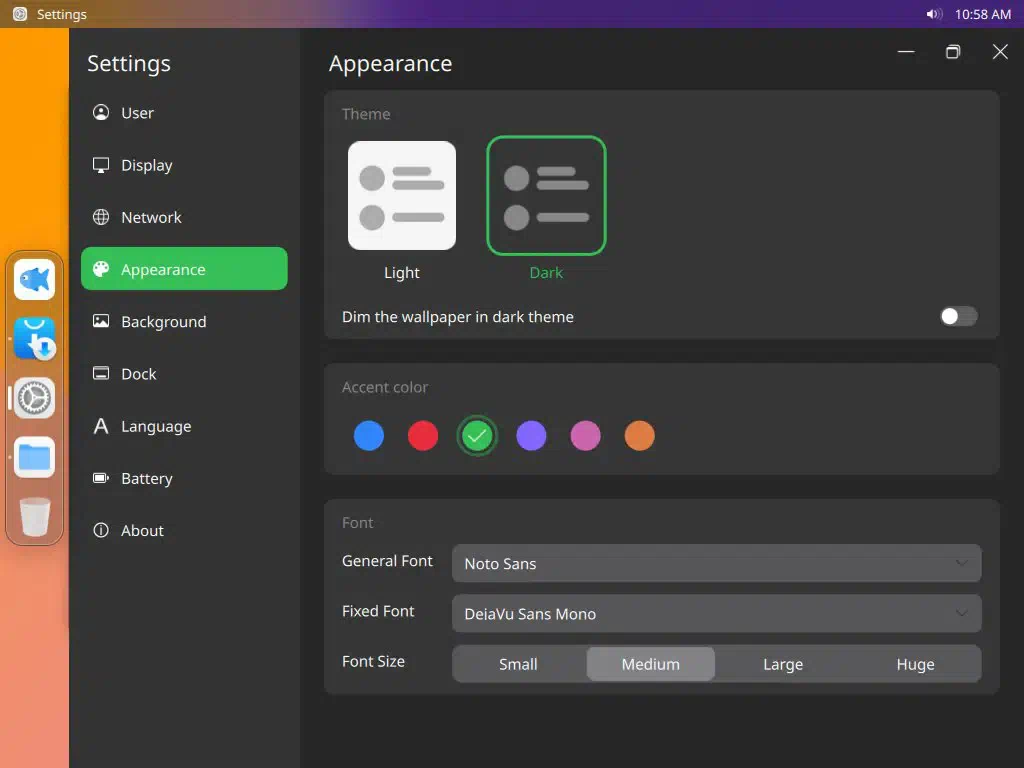The height and width of the screenshot is (768, 1024).
Task: Expand the General Font dropdown
Action: click(x=716, y=564)
